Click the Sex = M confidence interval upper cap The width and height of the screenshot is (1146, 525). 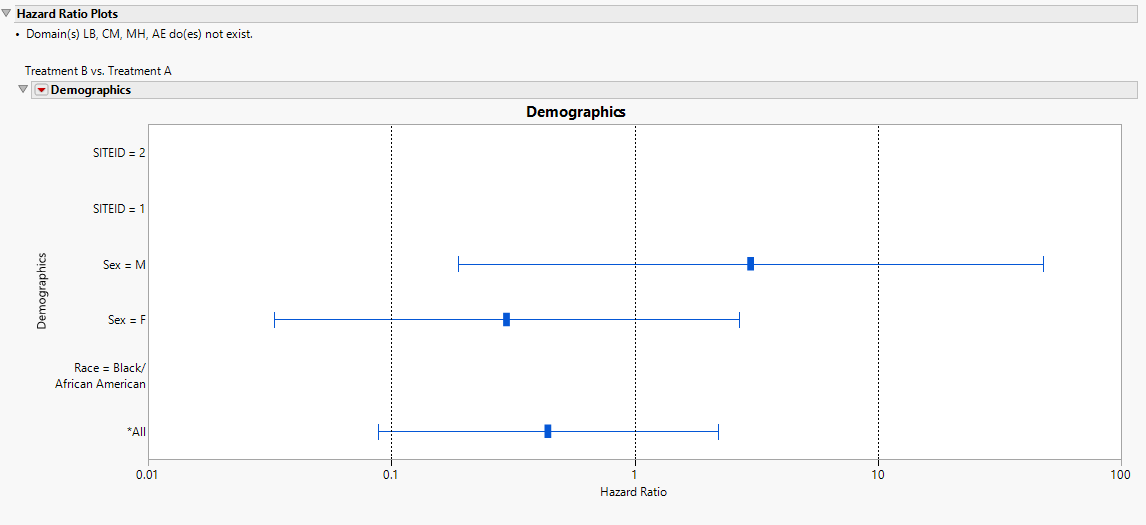click(1044, 264)
